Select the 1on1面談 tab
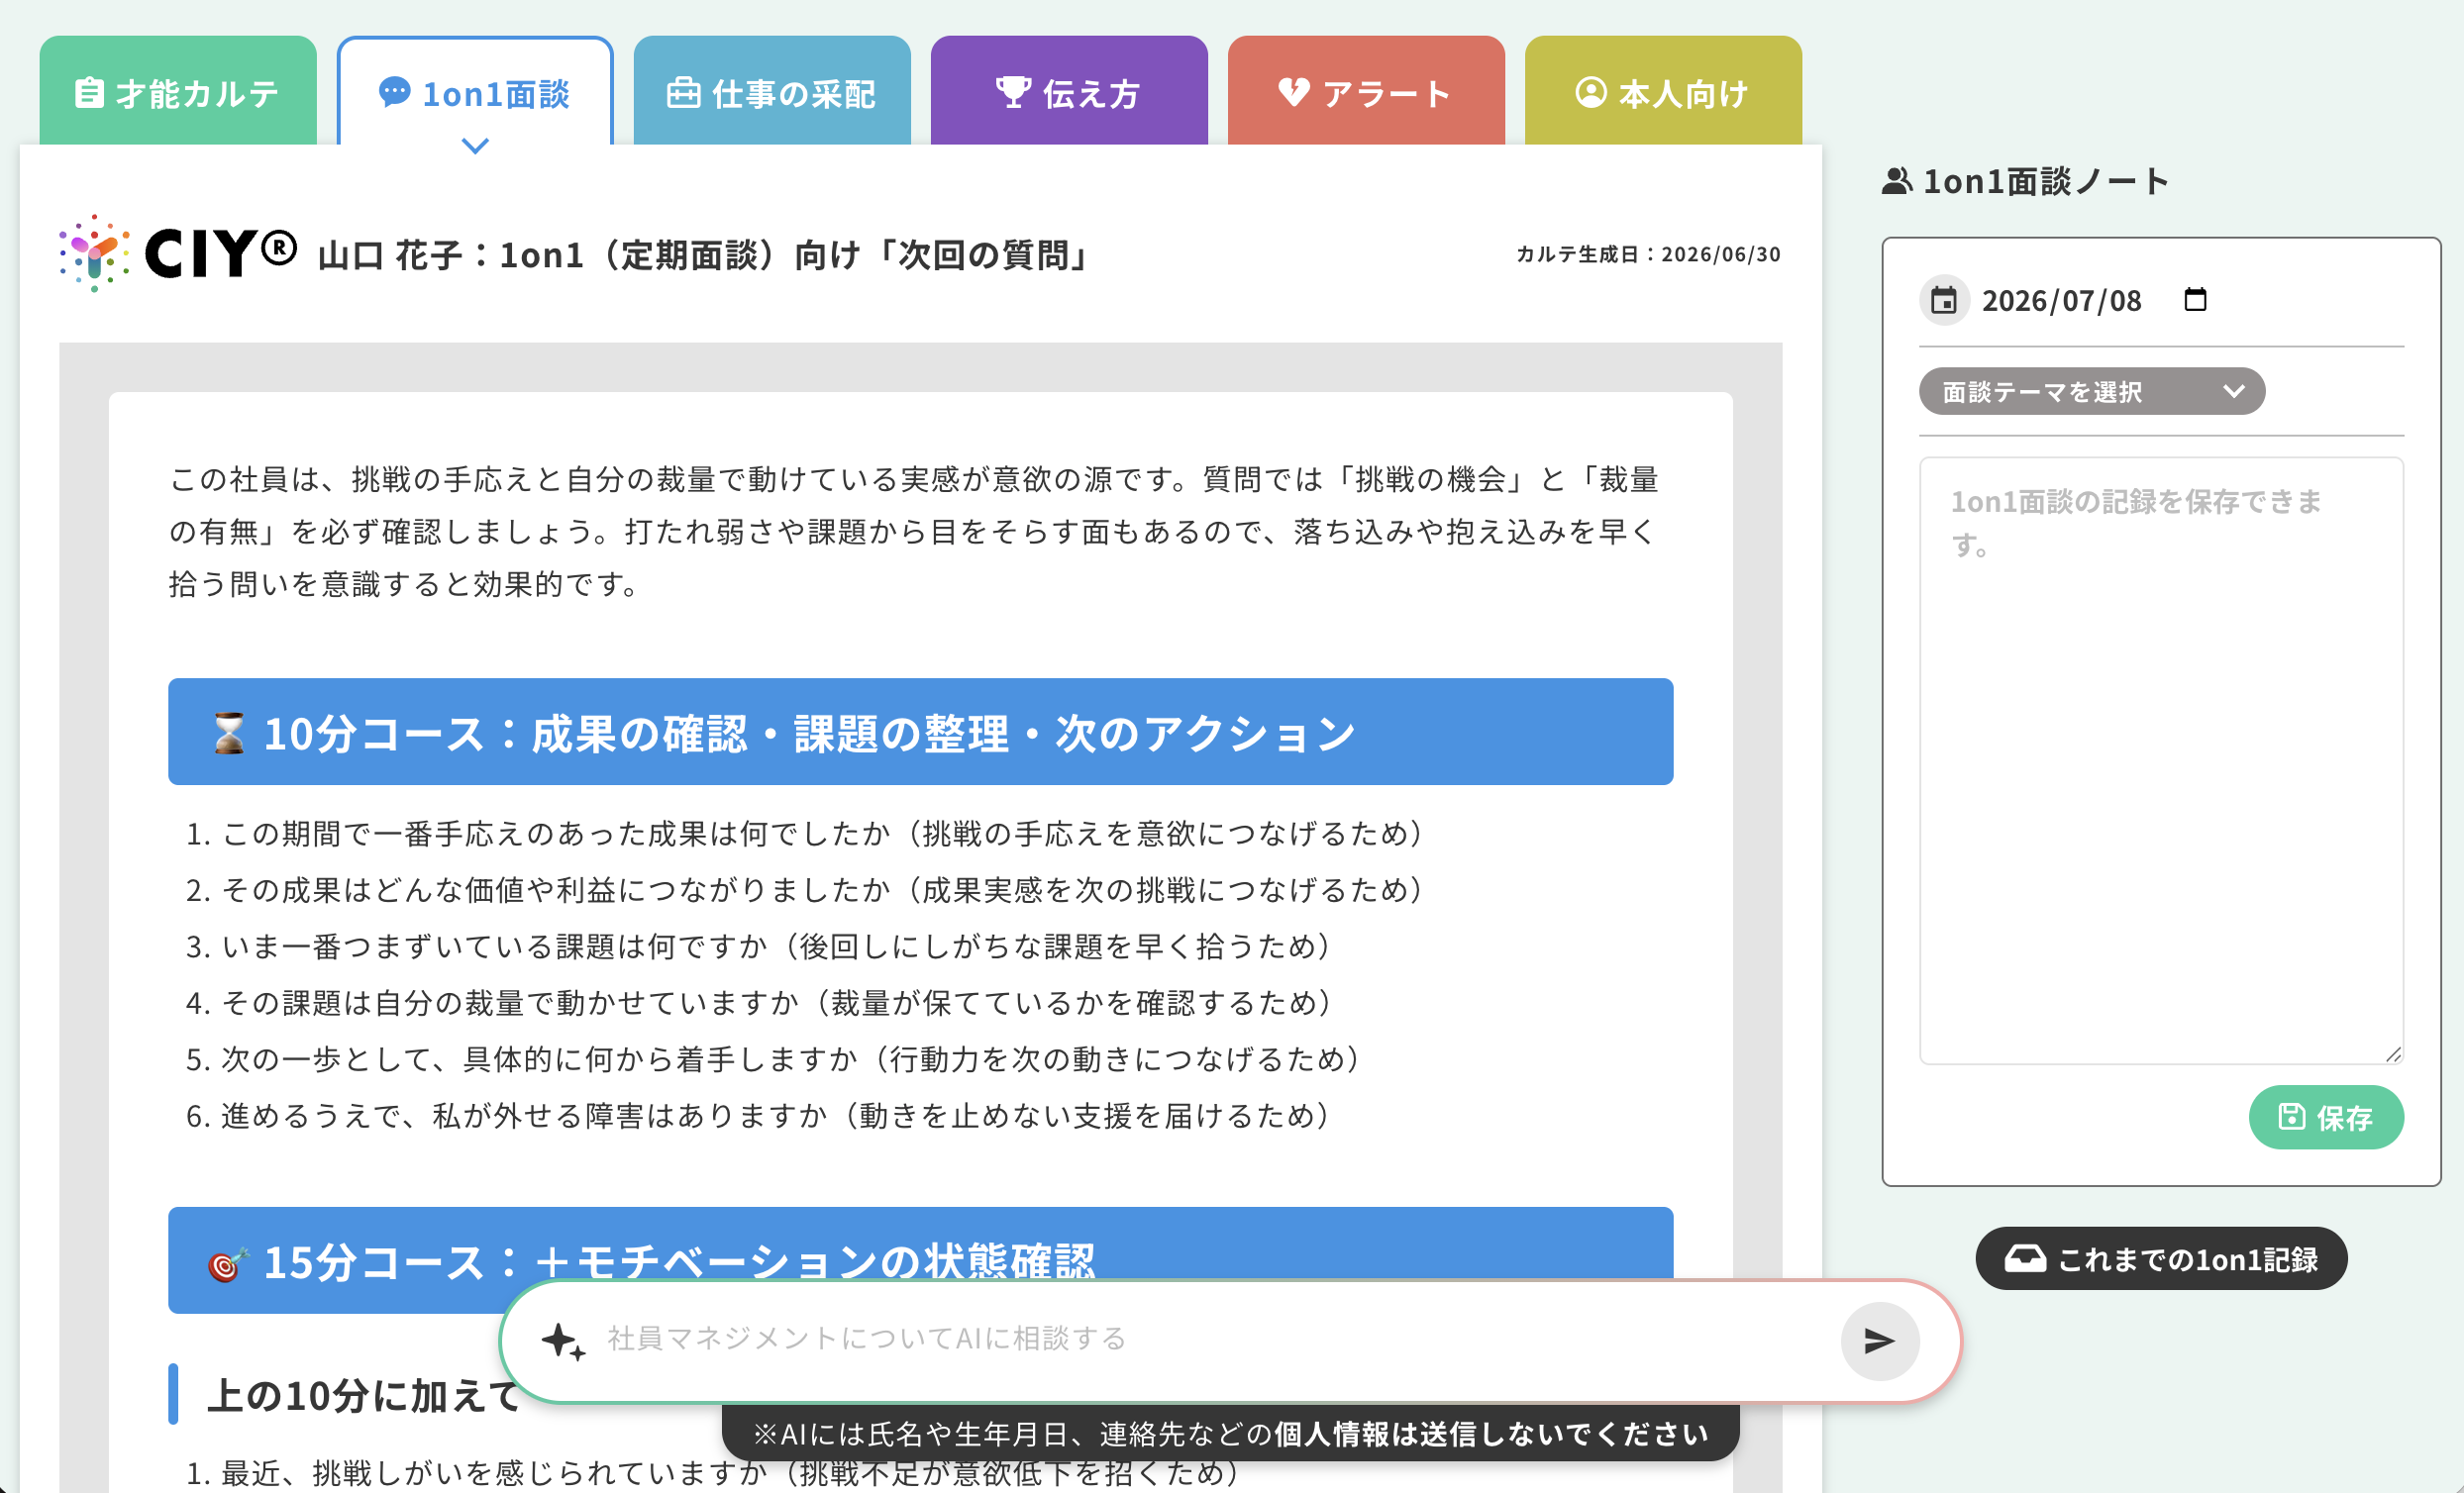2464x1493 pixels. point(475,92)
